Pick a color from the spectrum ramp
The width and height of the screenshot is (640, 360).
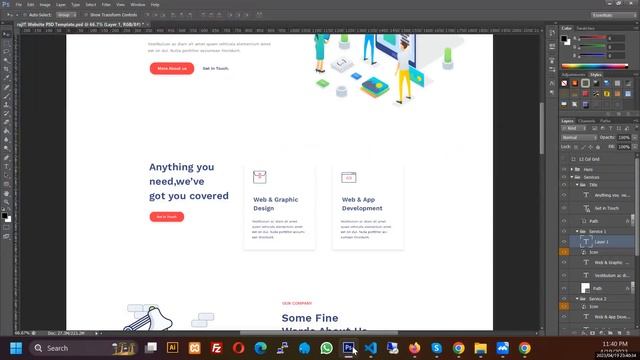595,66
